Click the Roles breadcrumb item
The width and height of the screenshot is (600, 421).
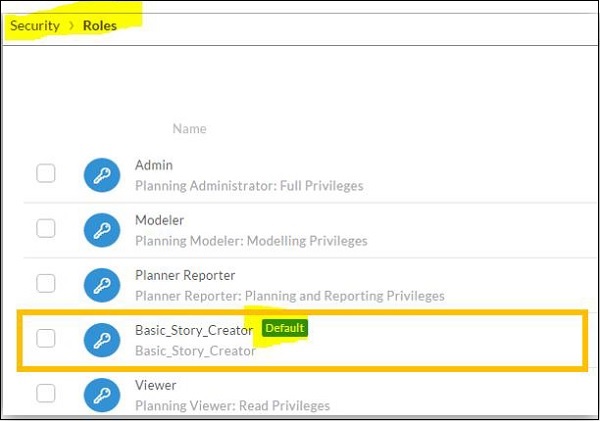tap(99, 25)
